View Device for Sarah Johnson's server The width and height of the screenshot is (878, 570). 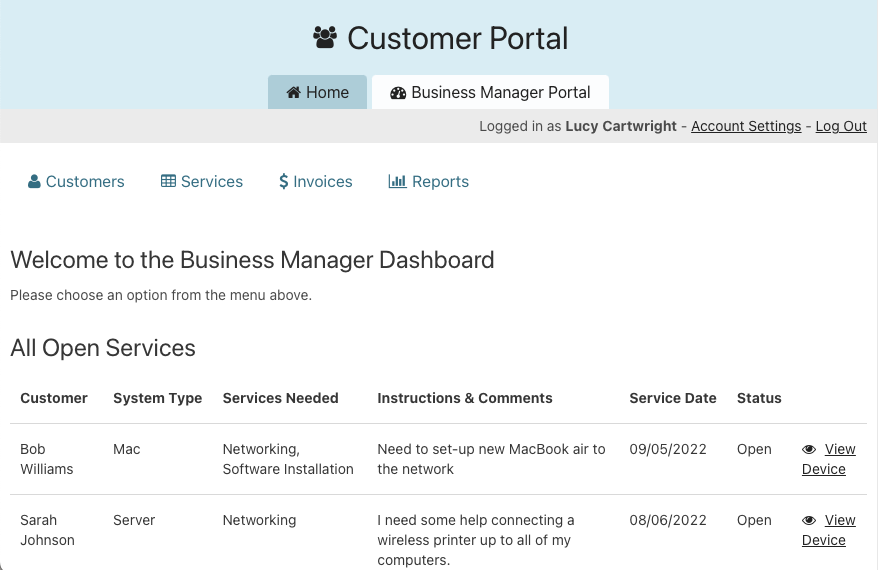coord(829,530)
